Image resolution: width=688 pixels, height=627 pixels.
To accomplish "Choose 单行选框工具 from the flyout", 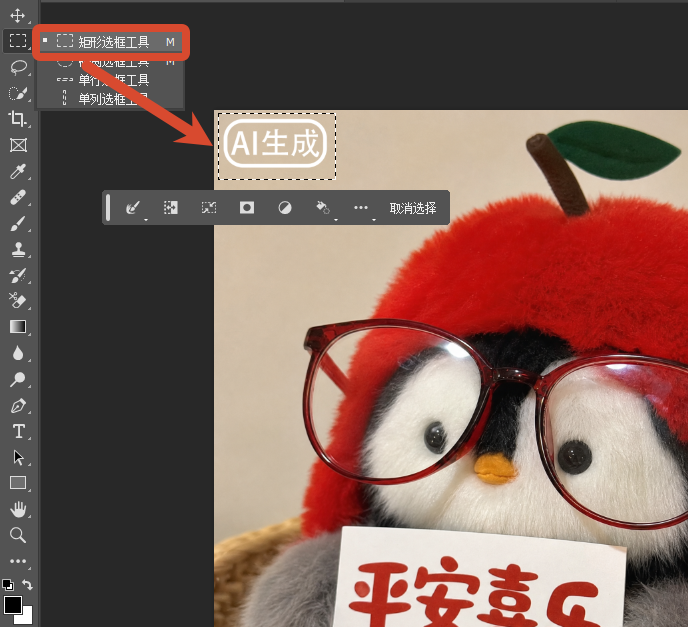I will [110, 80].
